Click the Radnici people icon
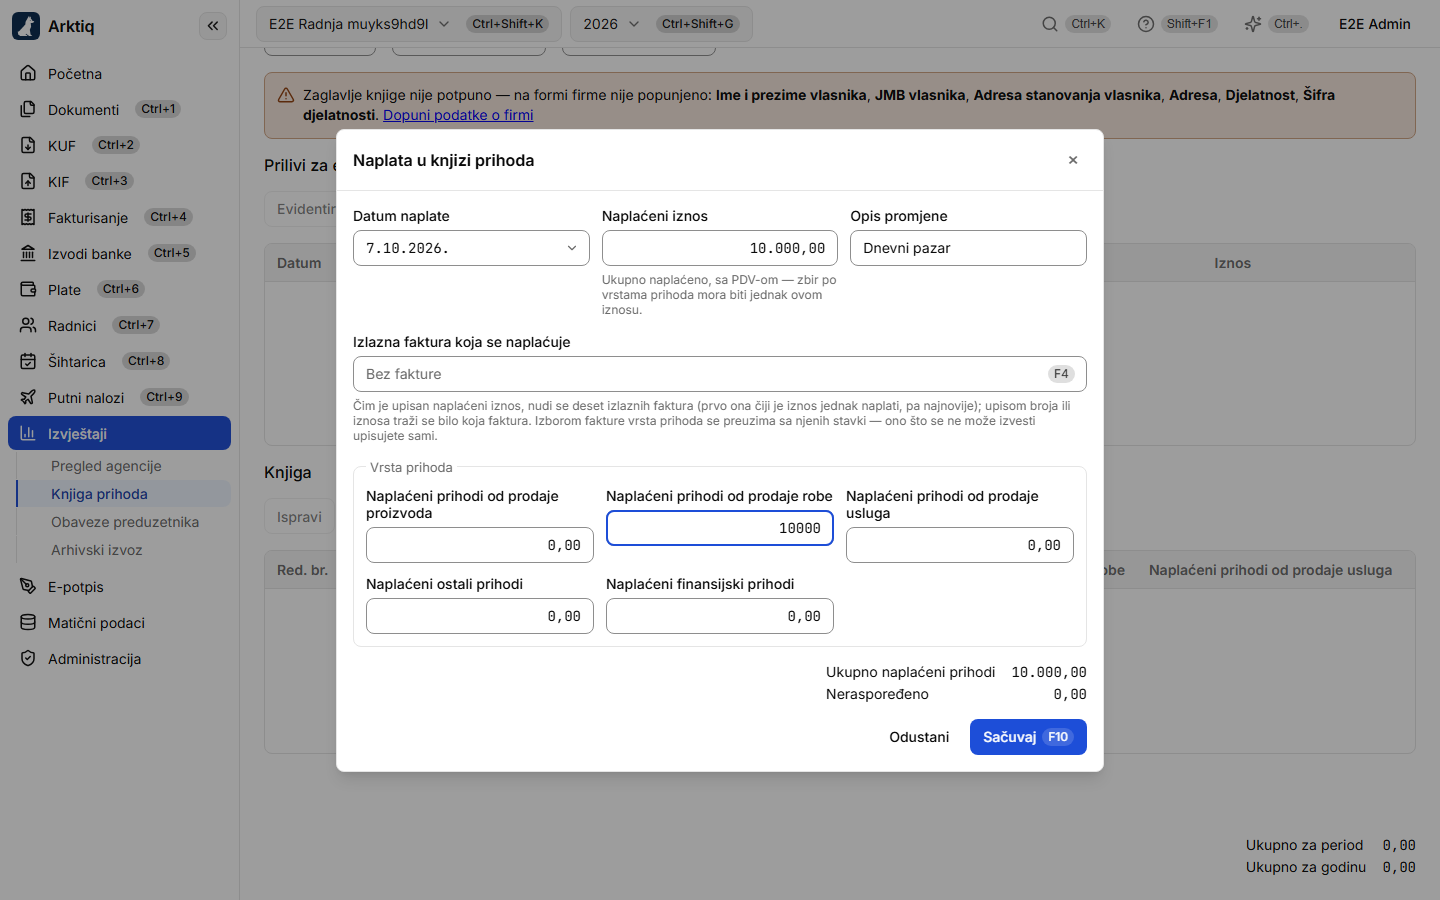The image size is (1440, 900). (x=28, y=326)
